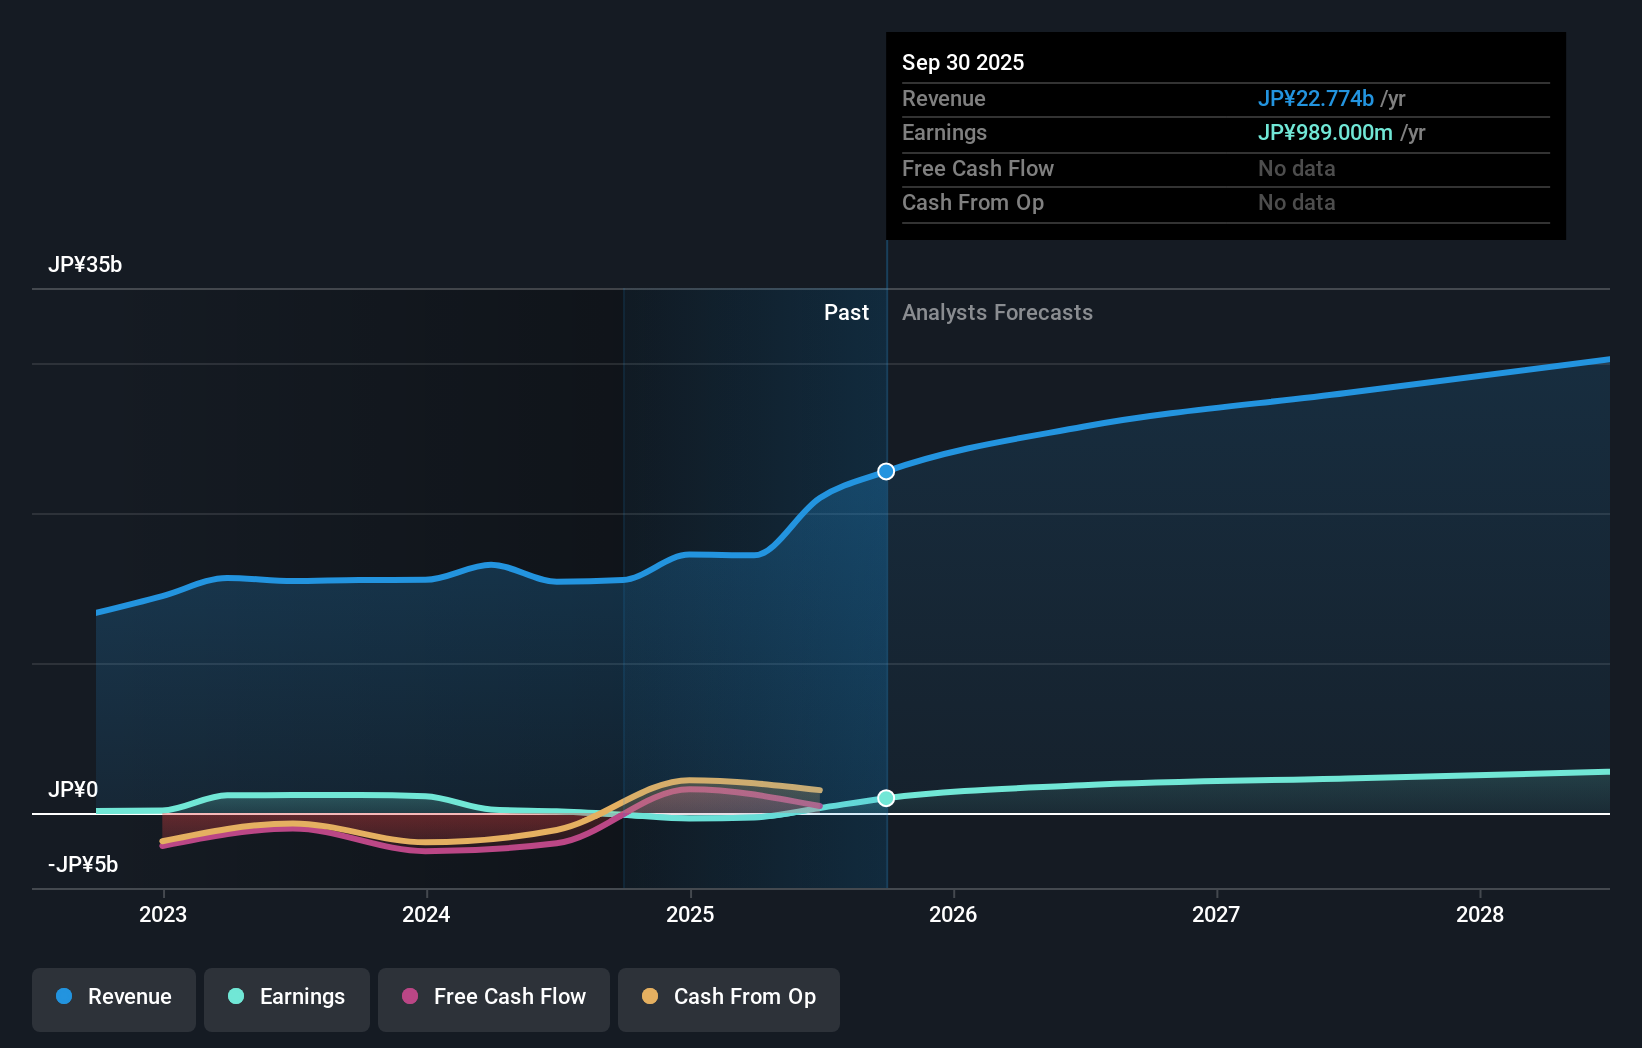1642x1048 pixels.
Task: Switch to the Analysts Forecasts section
Action: pyautogui.click(x=996, y=312)
